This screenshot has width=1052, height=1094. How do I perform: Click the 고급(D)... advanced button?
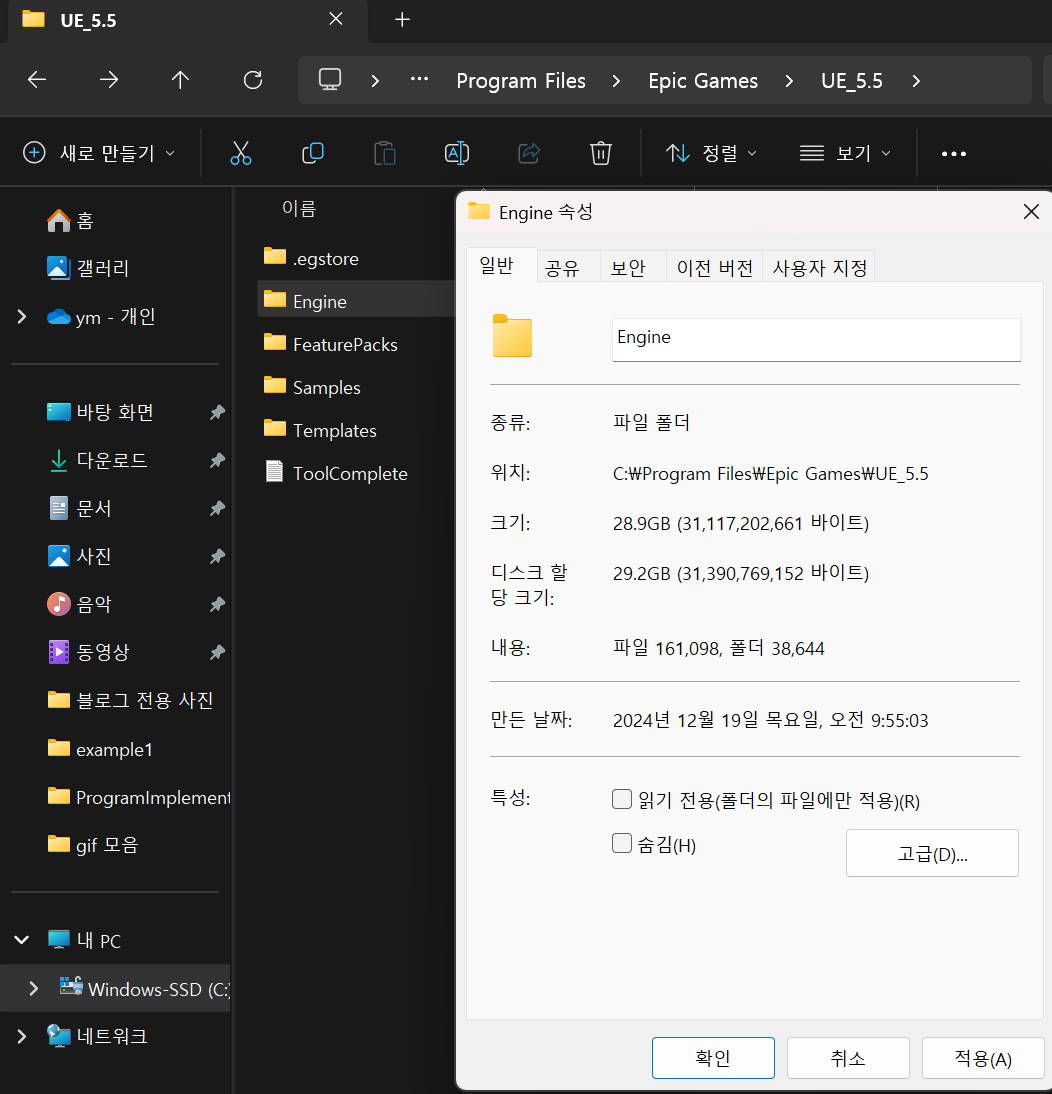point(932,854)
